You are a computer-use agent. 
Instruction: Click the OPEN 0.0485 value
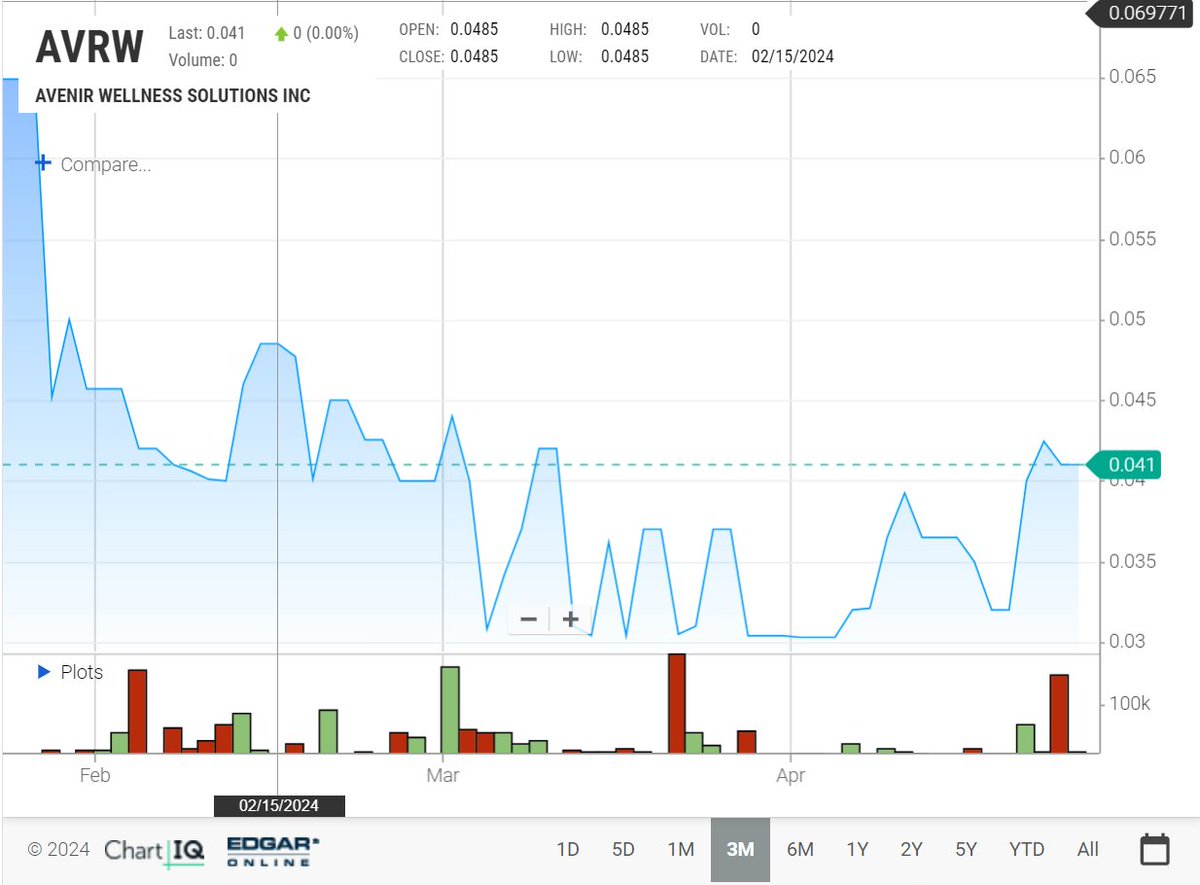pyautogui.click(x=474, y=30)
